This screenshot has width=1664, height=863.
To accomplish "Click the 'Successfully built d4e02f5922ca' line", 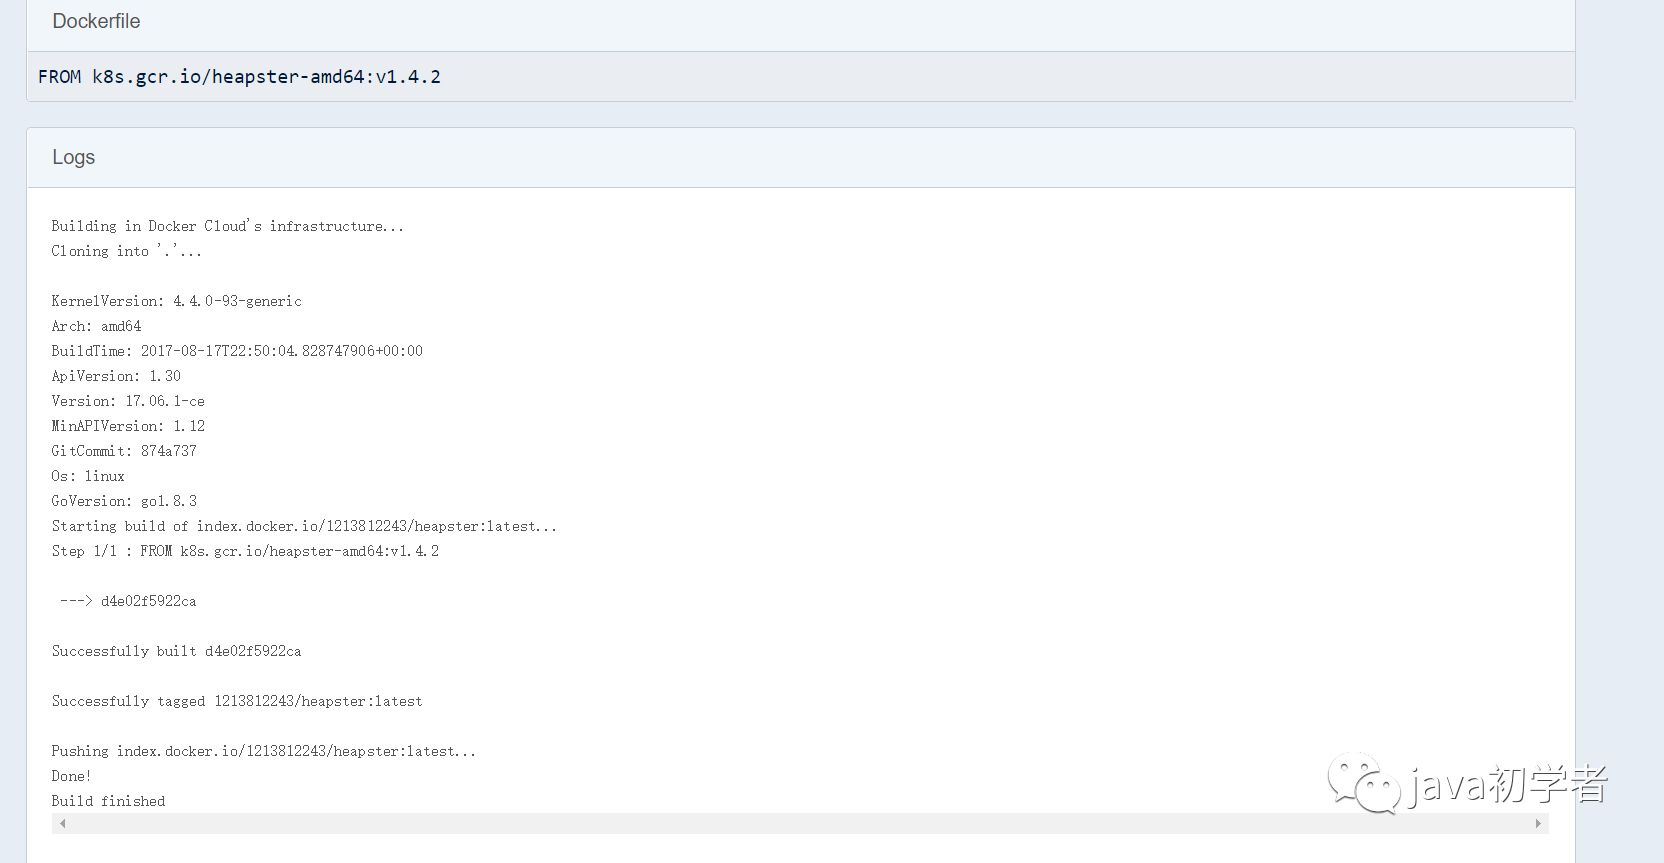I will 176,651.
